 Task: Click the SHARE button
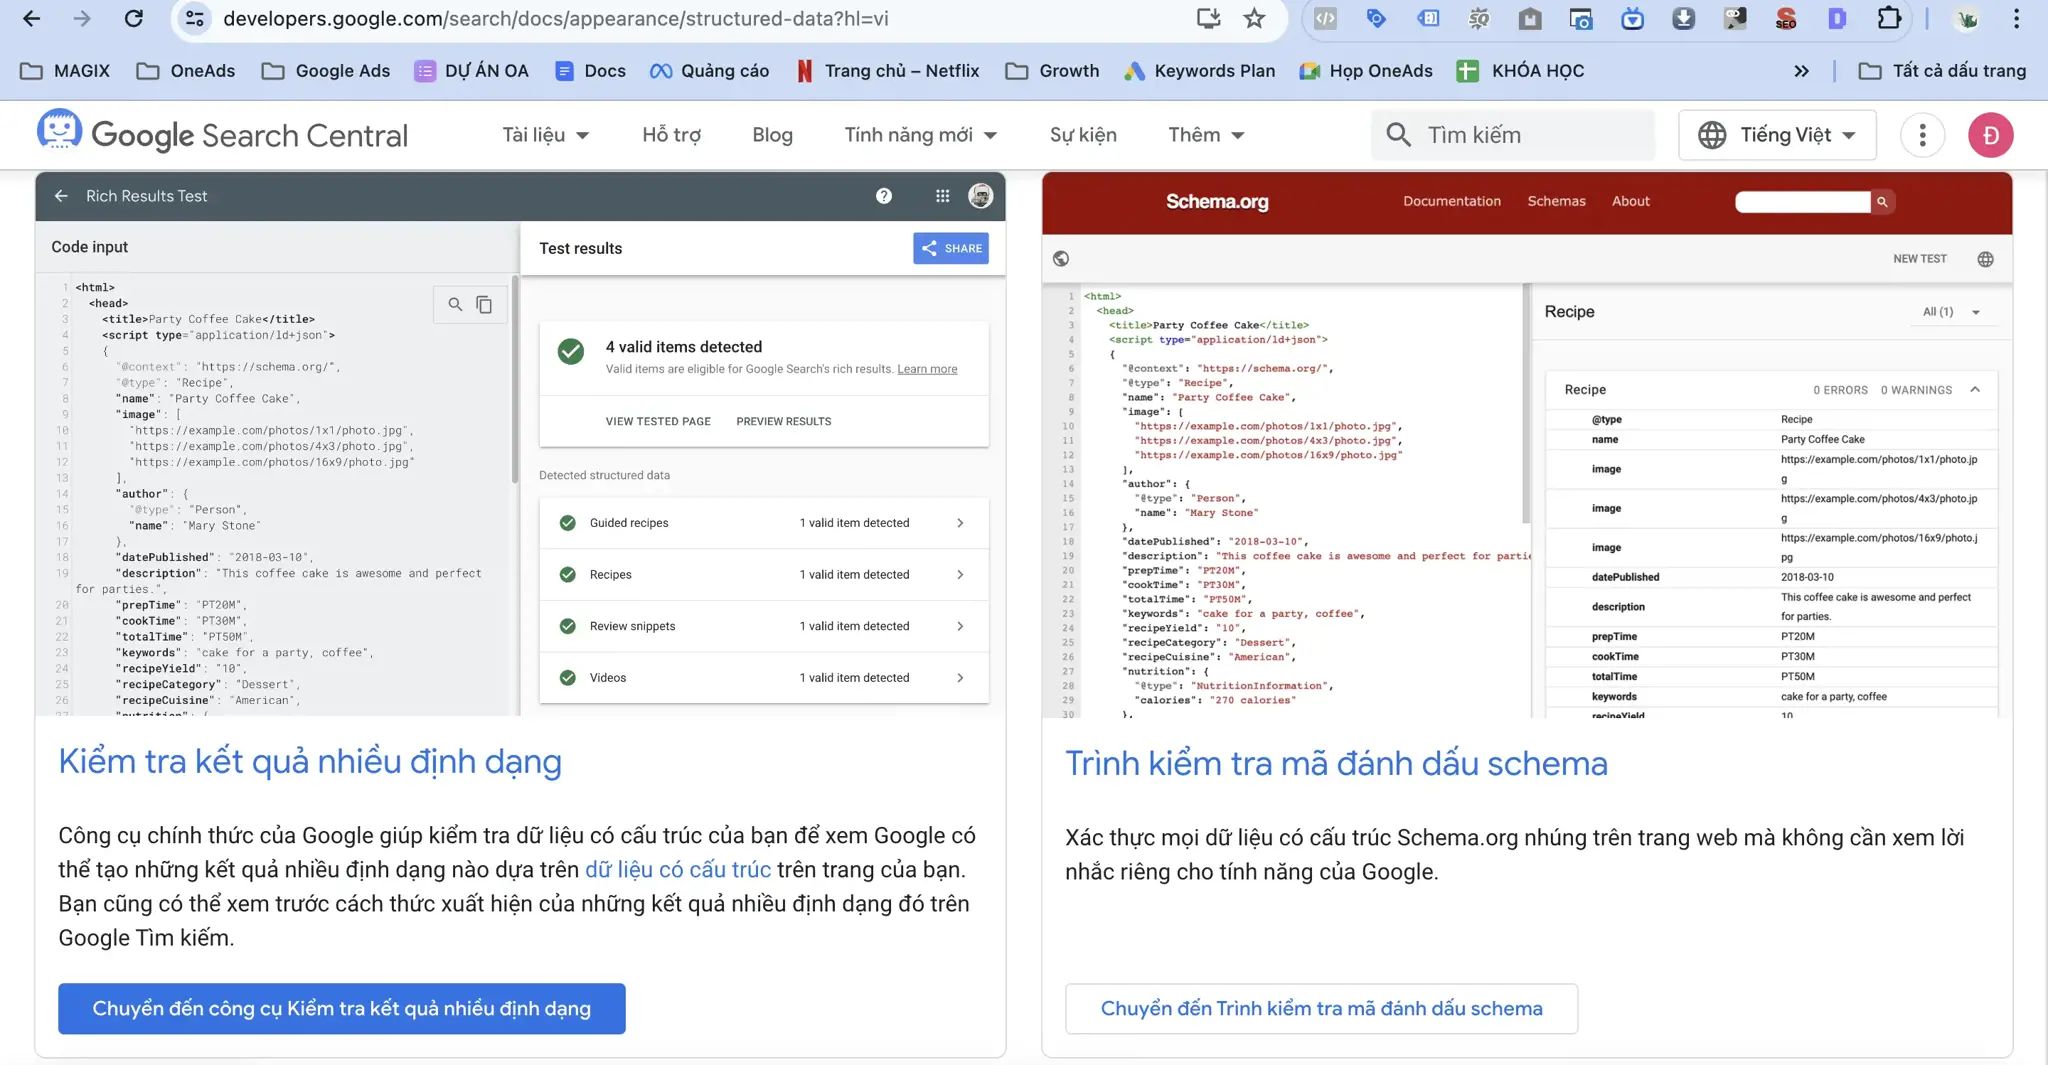click(x=951, y=248)
